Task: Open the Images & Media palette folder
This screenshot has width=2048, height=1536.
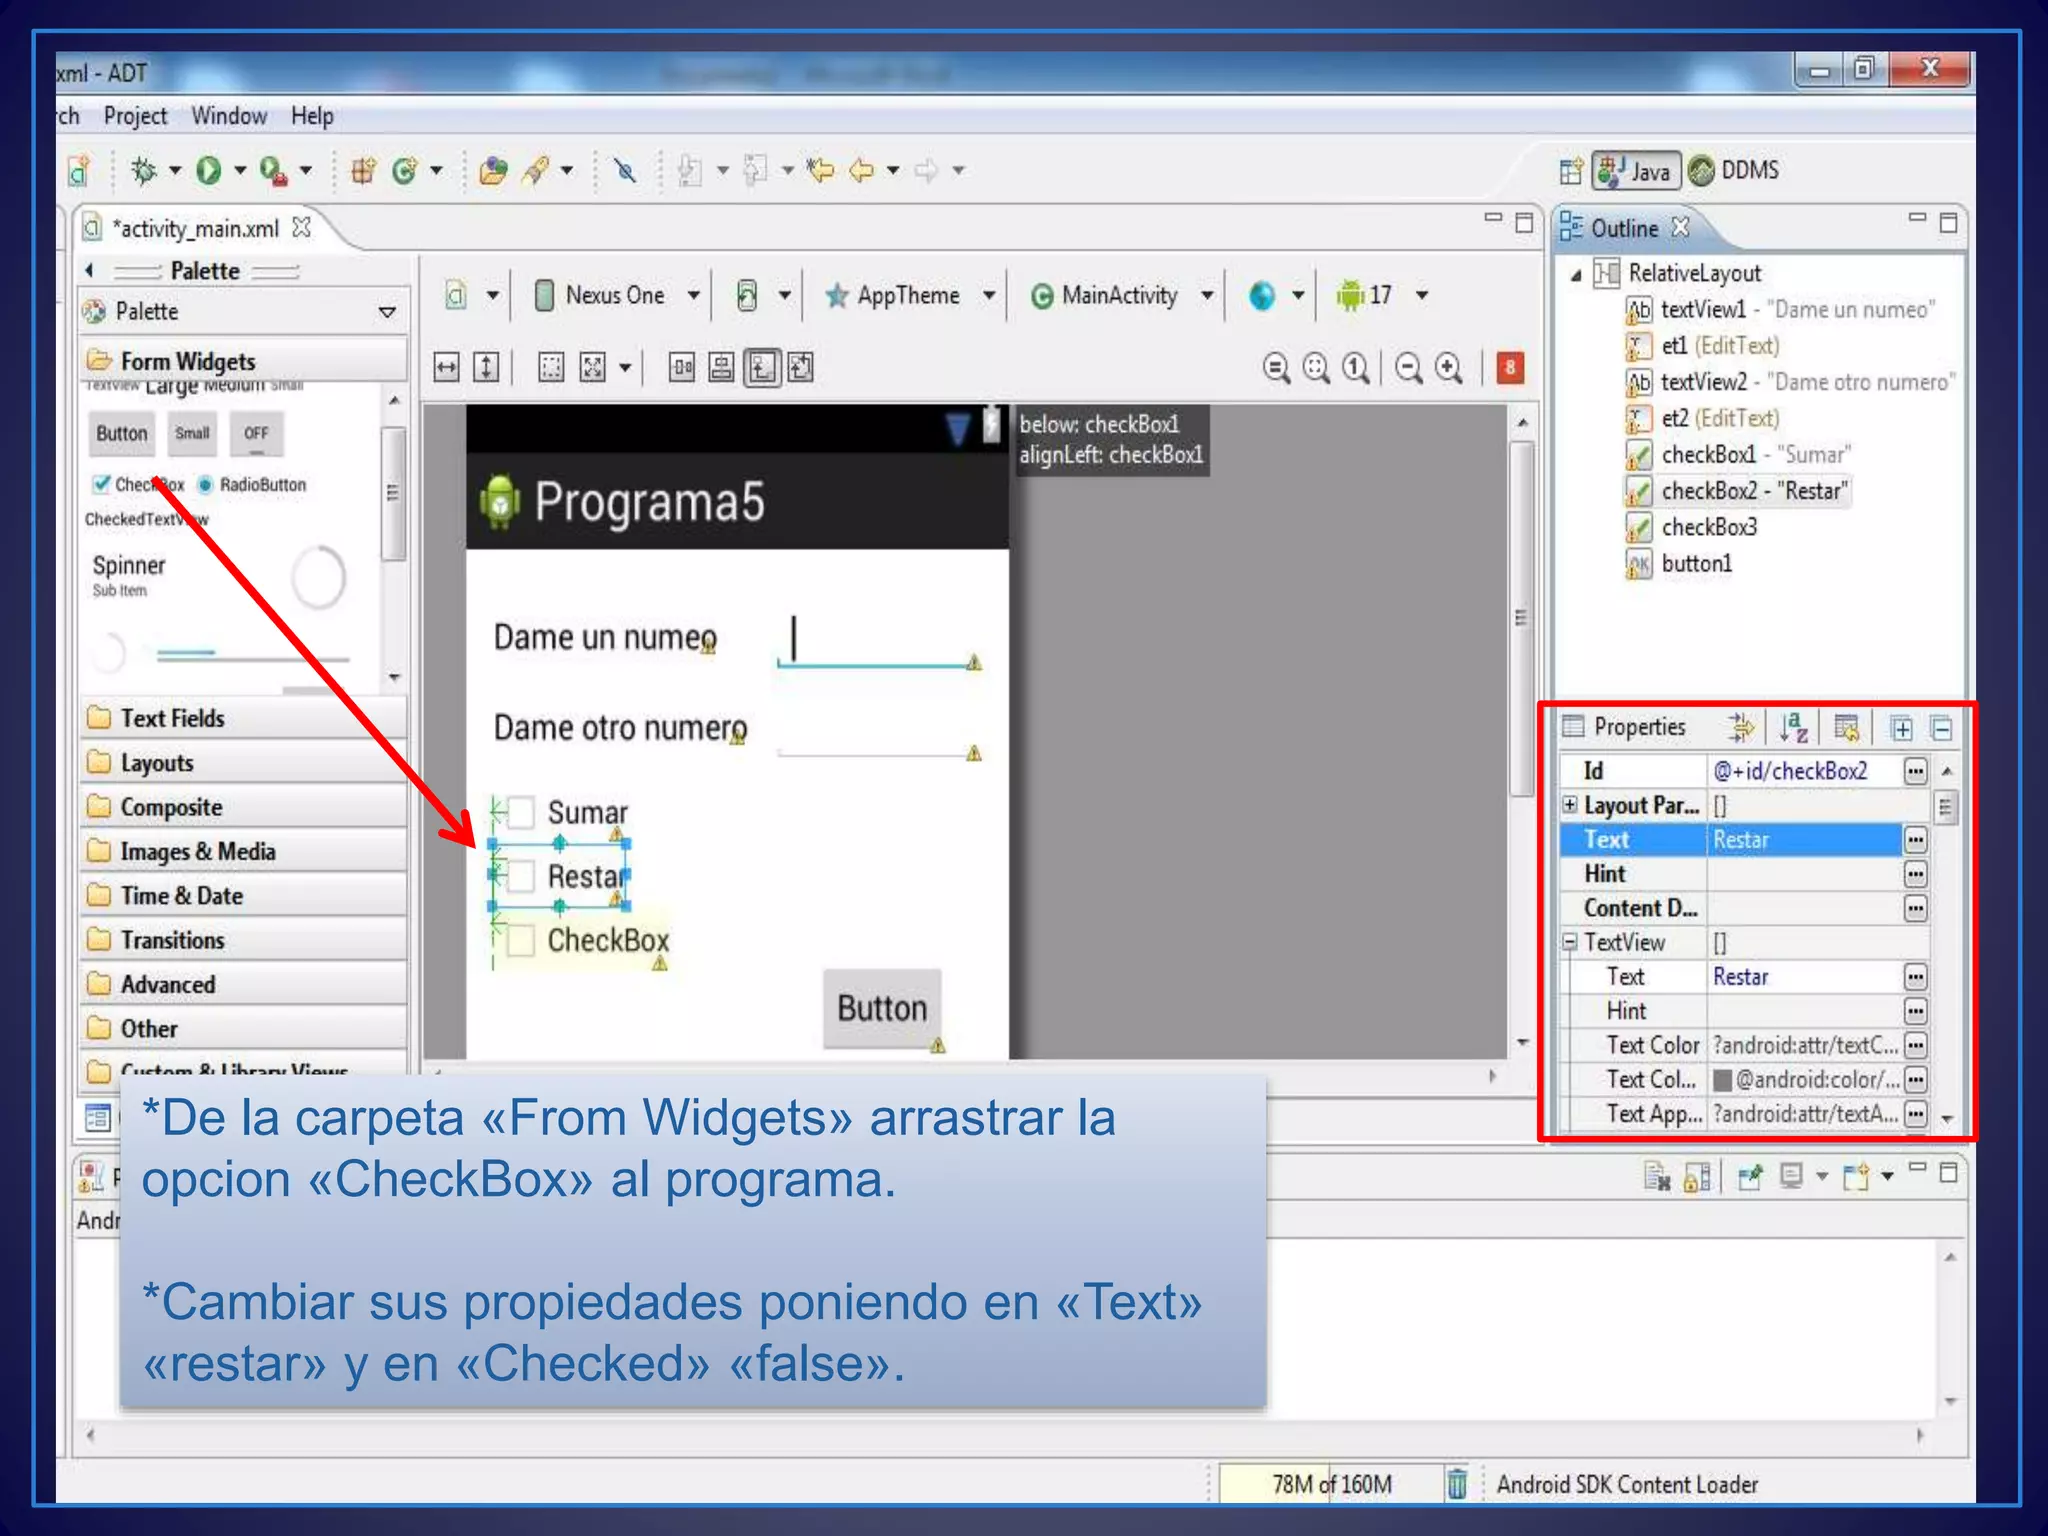Action: [244, 852]
